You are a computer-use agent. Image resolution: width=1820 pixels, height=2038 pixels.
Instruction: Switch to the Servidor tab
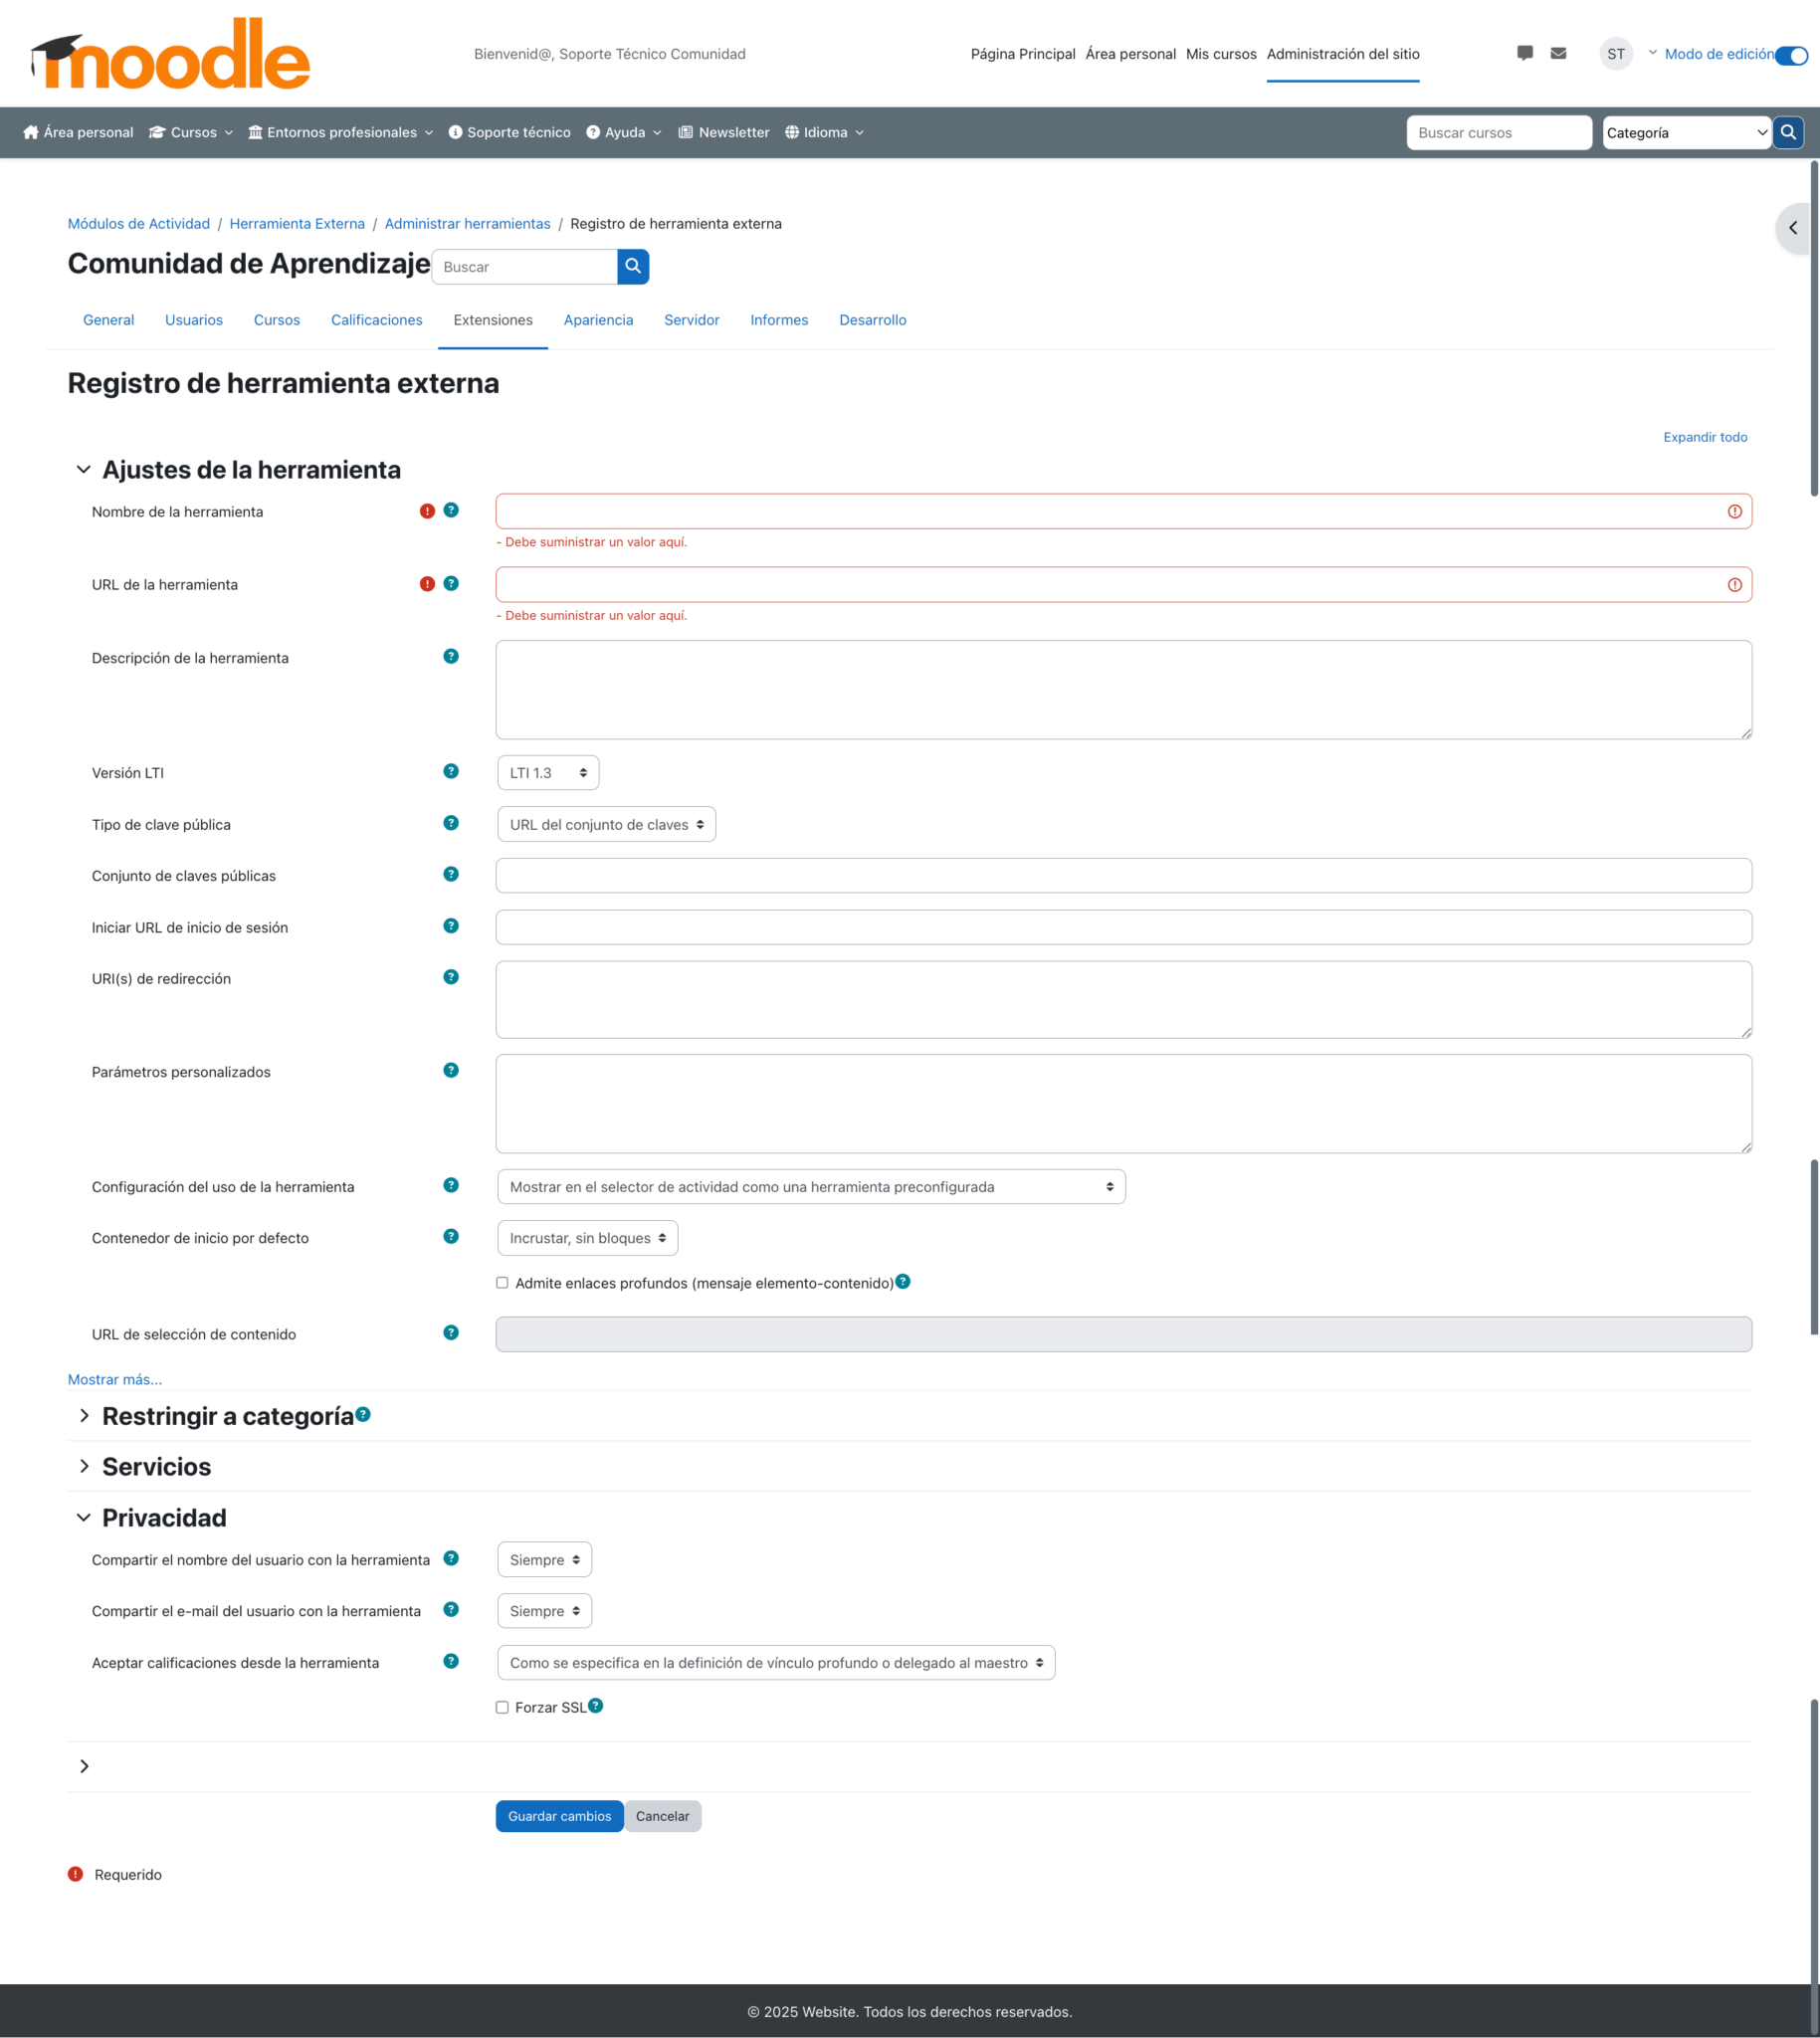[691, 320]
